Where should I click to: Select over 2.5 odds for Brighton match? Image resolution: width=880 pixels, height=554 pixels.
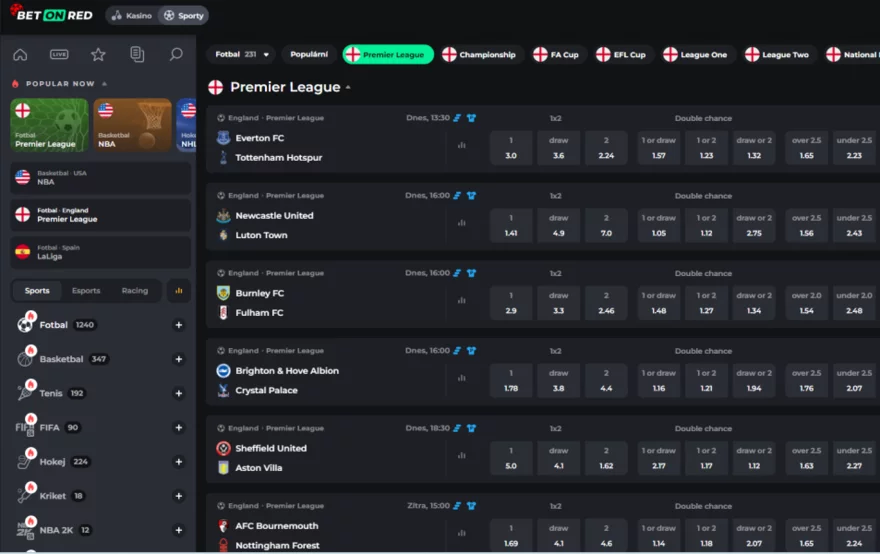pos(806,381)
